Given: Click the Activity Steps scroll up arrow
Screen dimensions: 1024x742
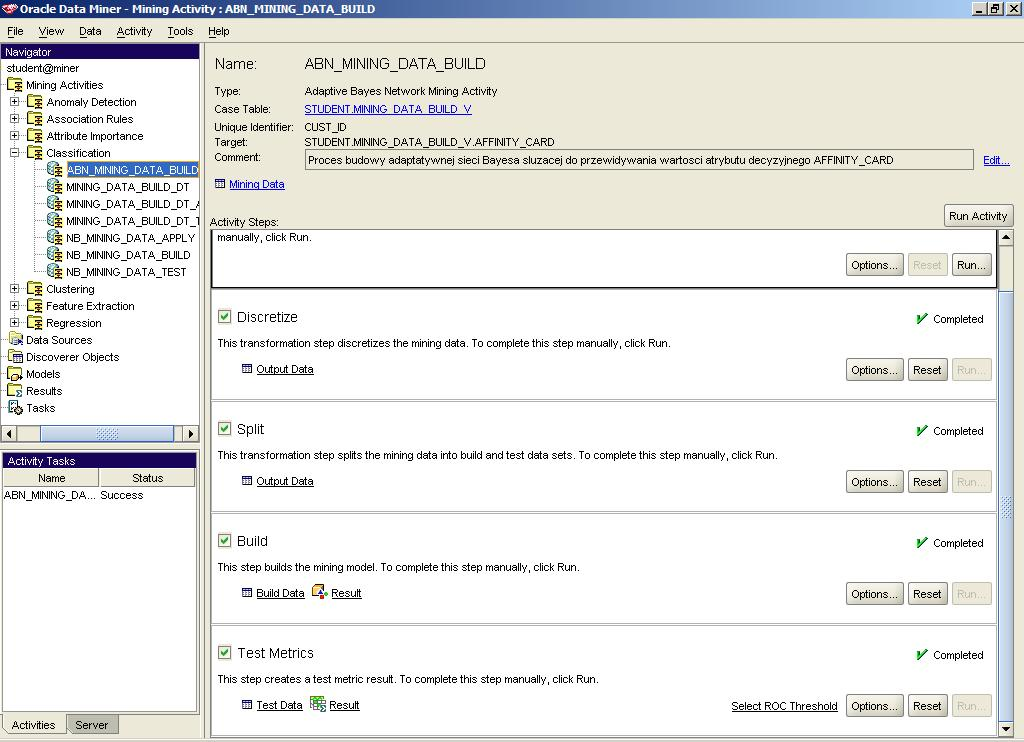Looking at the screenshot, I should pos(1006,237).
